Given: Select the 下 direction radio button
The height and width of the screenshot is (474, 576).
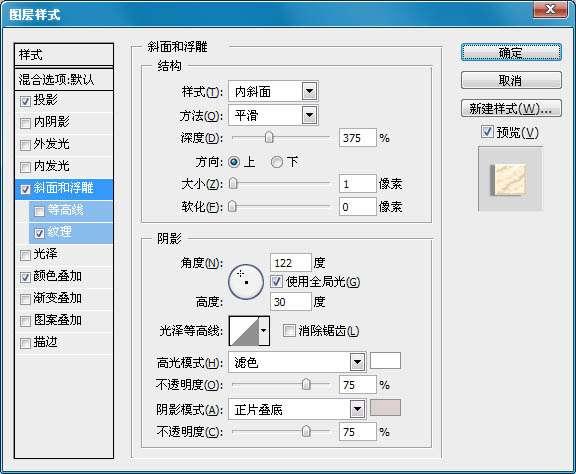Looking at the screenshot, I should [277, 162].
